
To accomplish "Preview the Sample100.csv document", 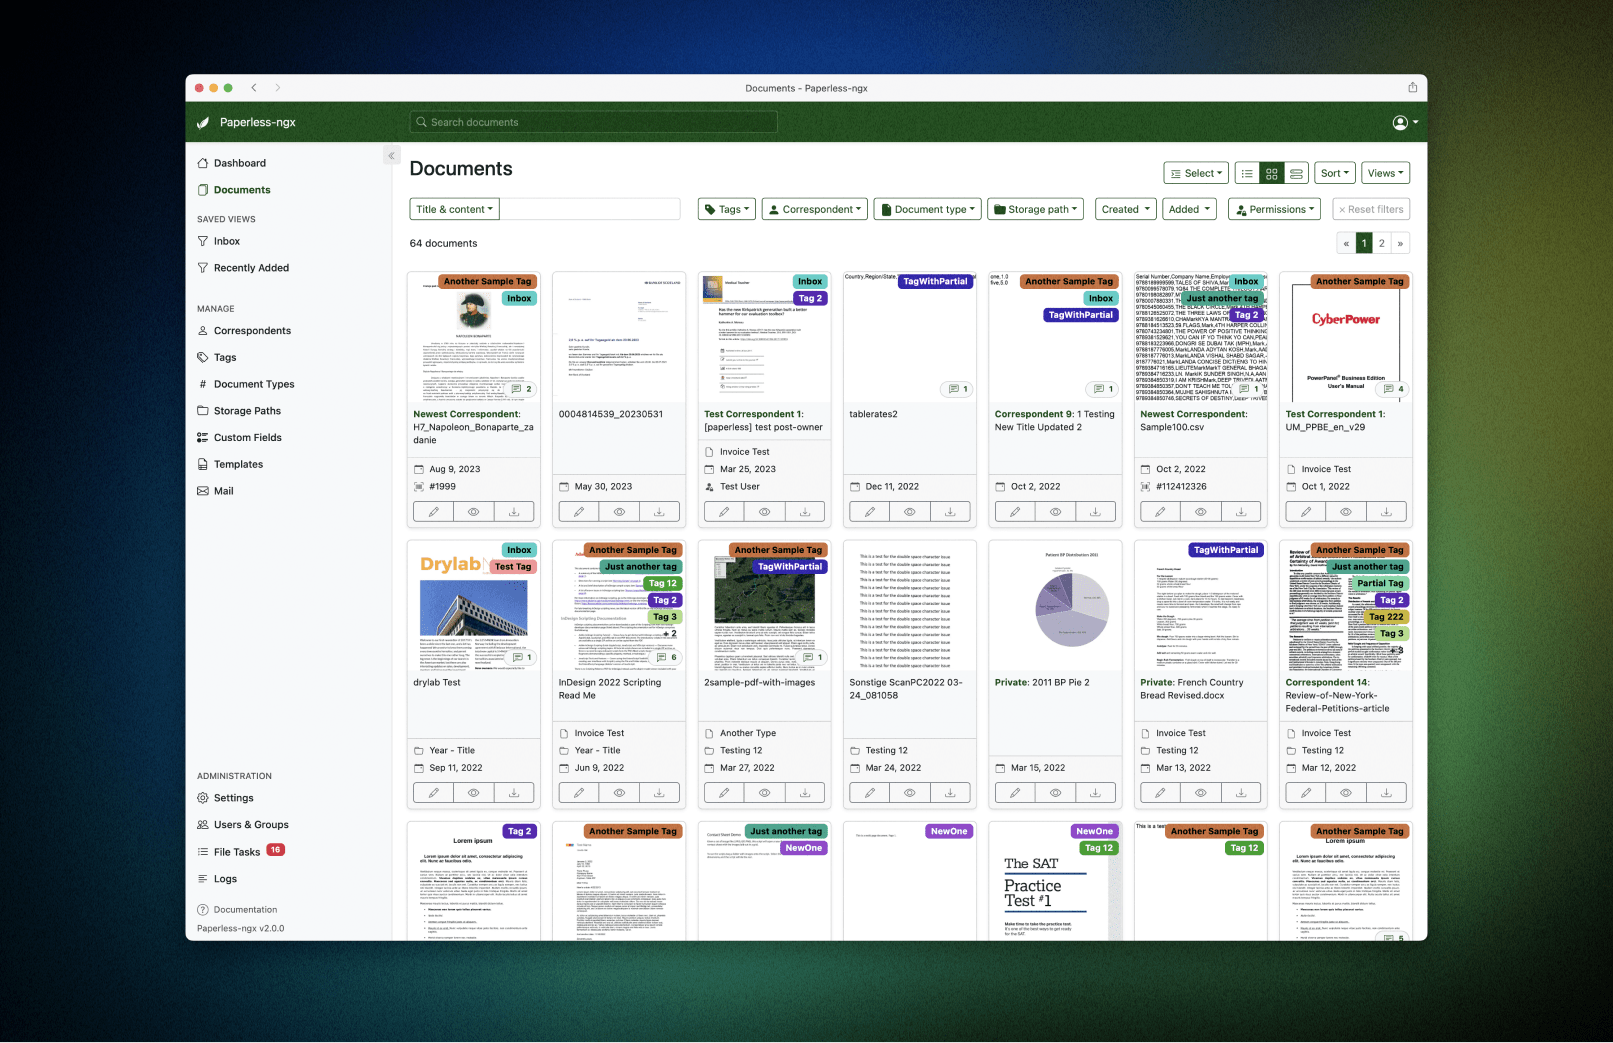I will pyautogui.click(x=1201, y=512).
